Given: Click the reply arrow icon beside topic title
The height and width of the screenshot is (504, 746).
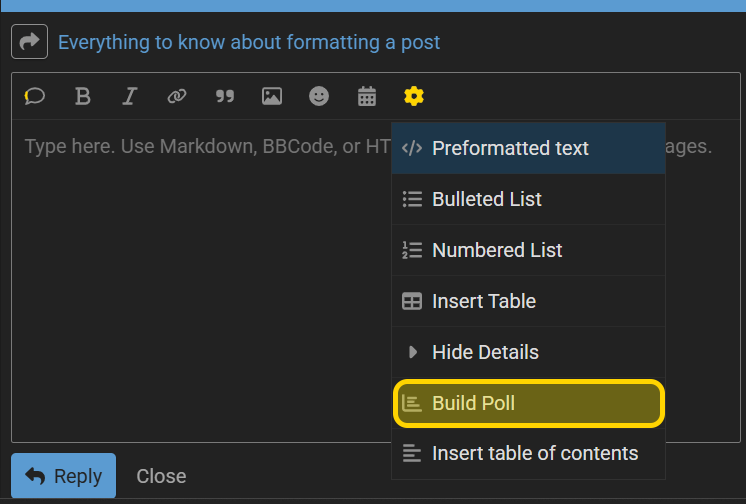Looking at the screenshot, I should [x=29, y=41].
